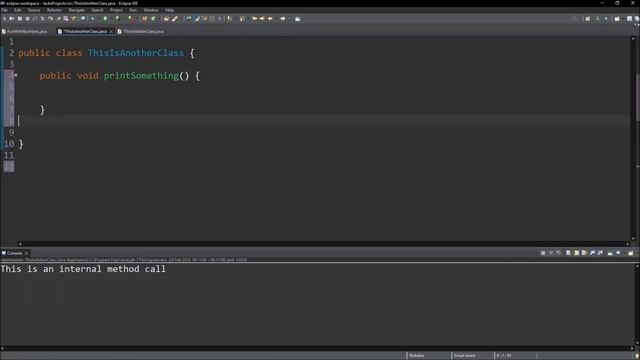Click the 'This is an internal method call' console output
This screenshot has height=360, width=640.
tap(83, 269)
